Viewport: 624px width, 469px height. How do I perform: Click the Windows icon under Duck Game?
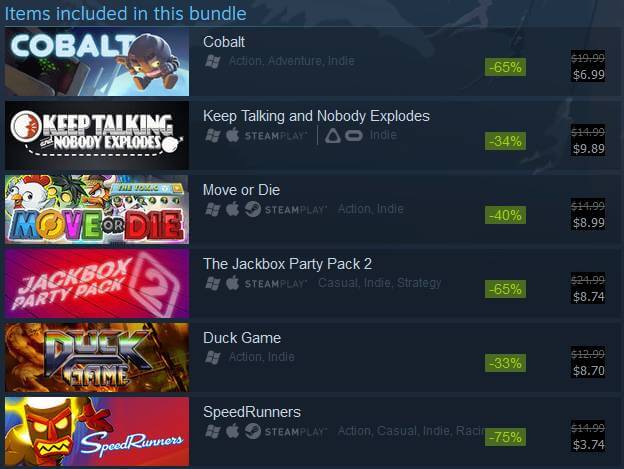point(213,358)
